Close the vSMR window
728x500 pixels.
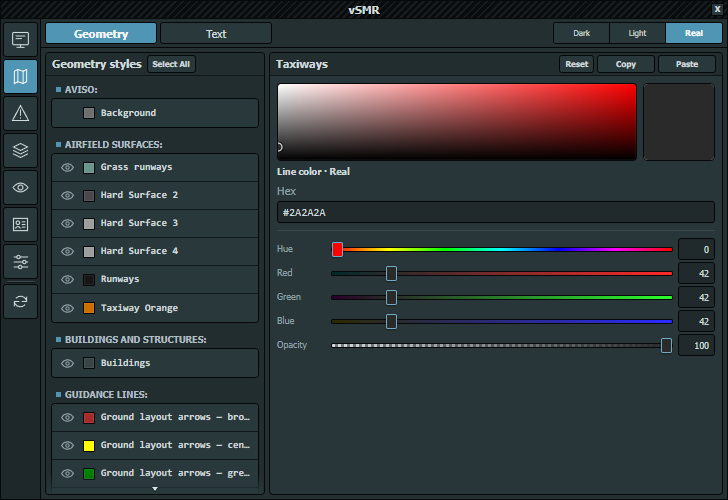(x=717, y=9)
